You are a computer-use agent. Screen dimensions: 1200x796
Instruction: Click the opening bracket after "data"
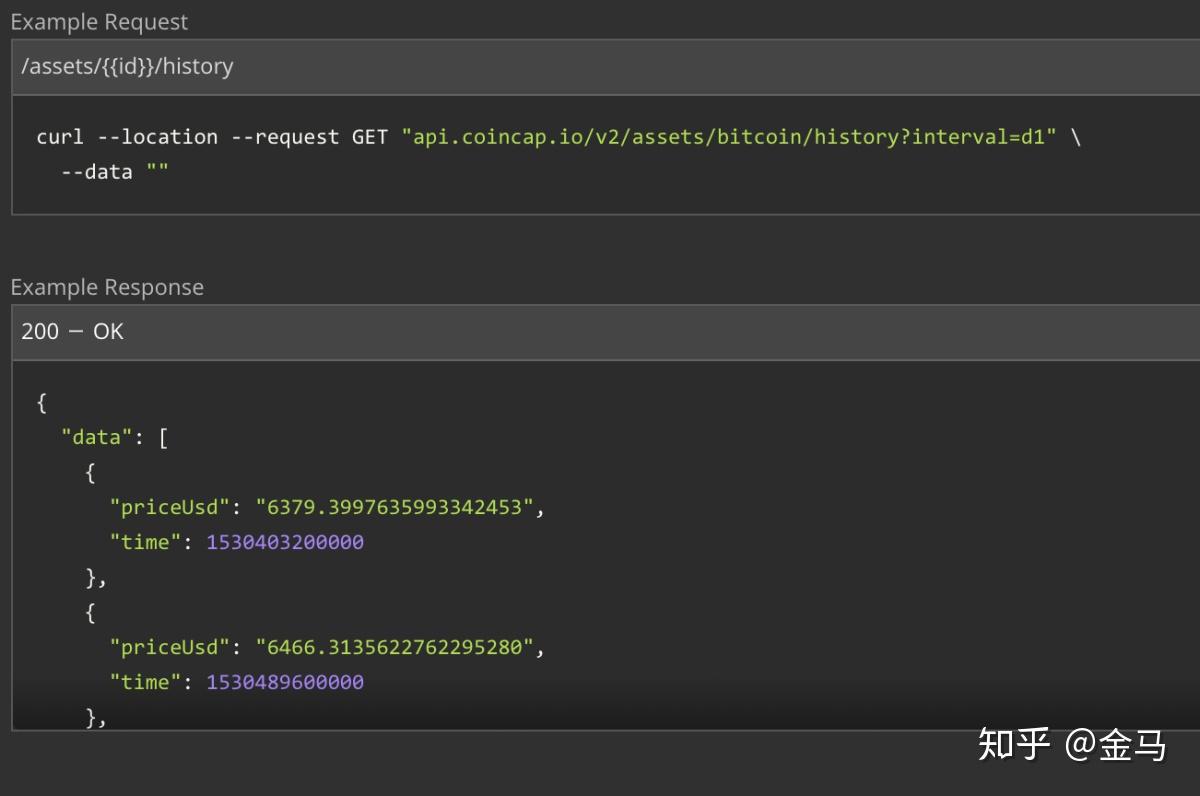coord(163,437)
